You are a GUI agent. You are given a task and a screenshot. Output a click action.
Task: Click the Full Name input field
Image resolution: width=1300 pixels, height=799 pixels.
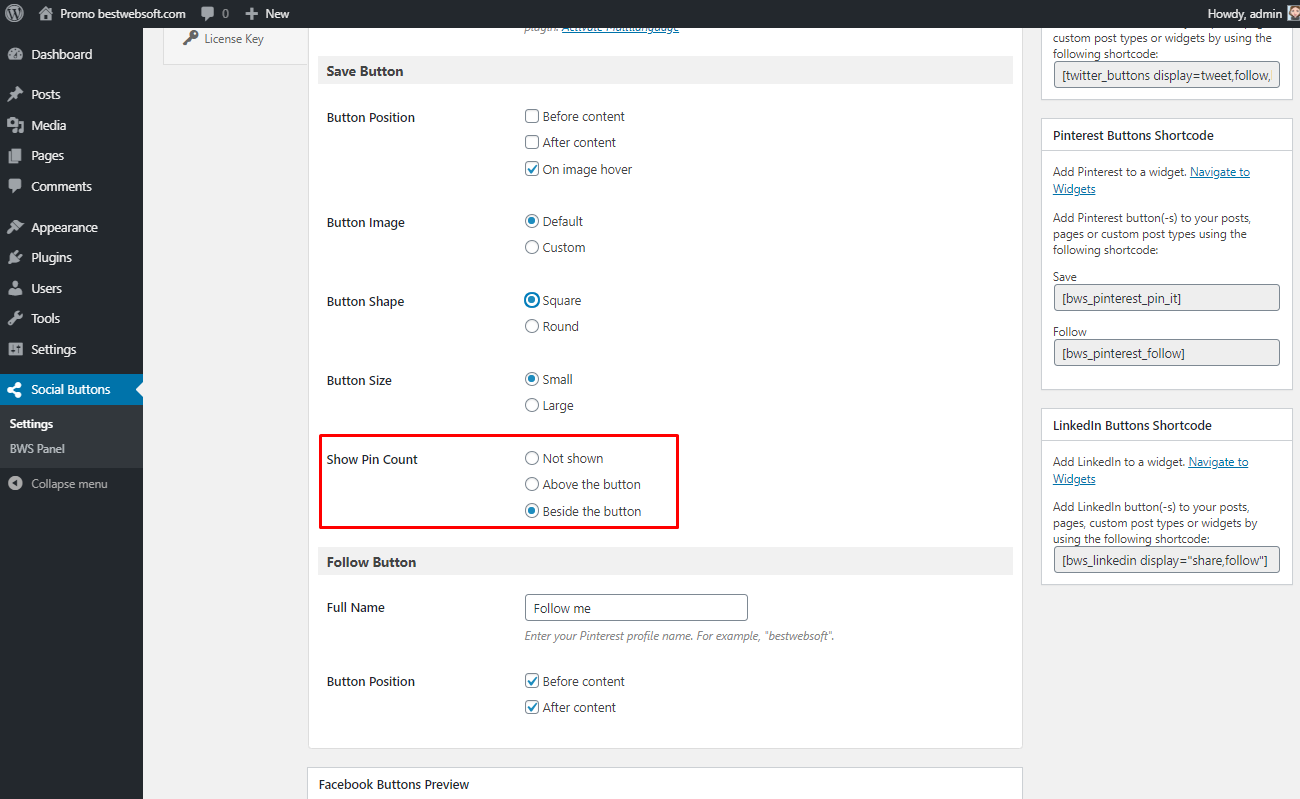[636, 608]
